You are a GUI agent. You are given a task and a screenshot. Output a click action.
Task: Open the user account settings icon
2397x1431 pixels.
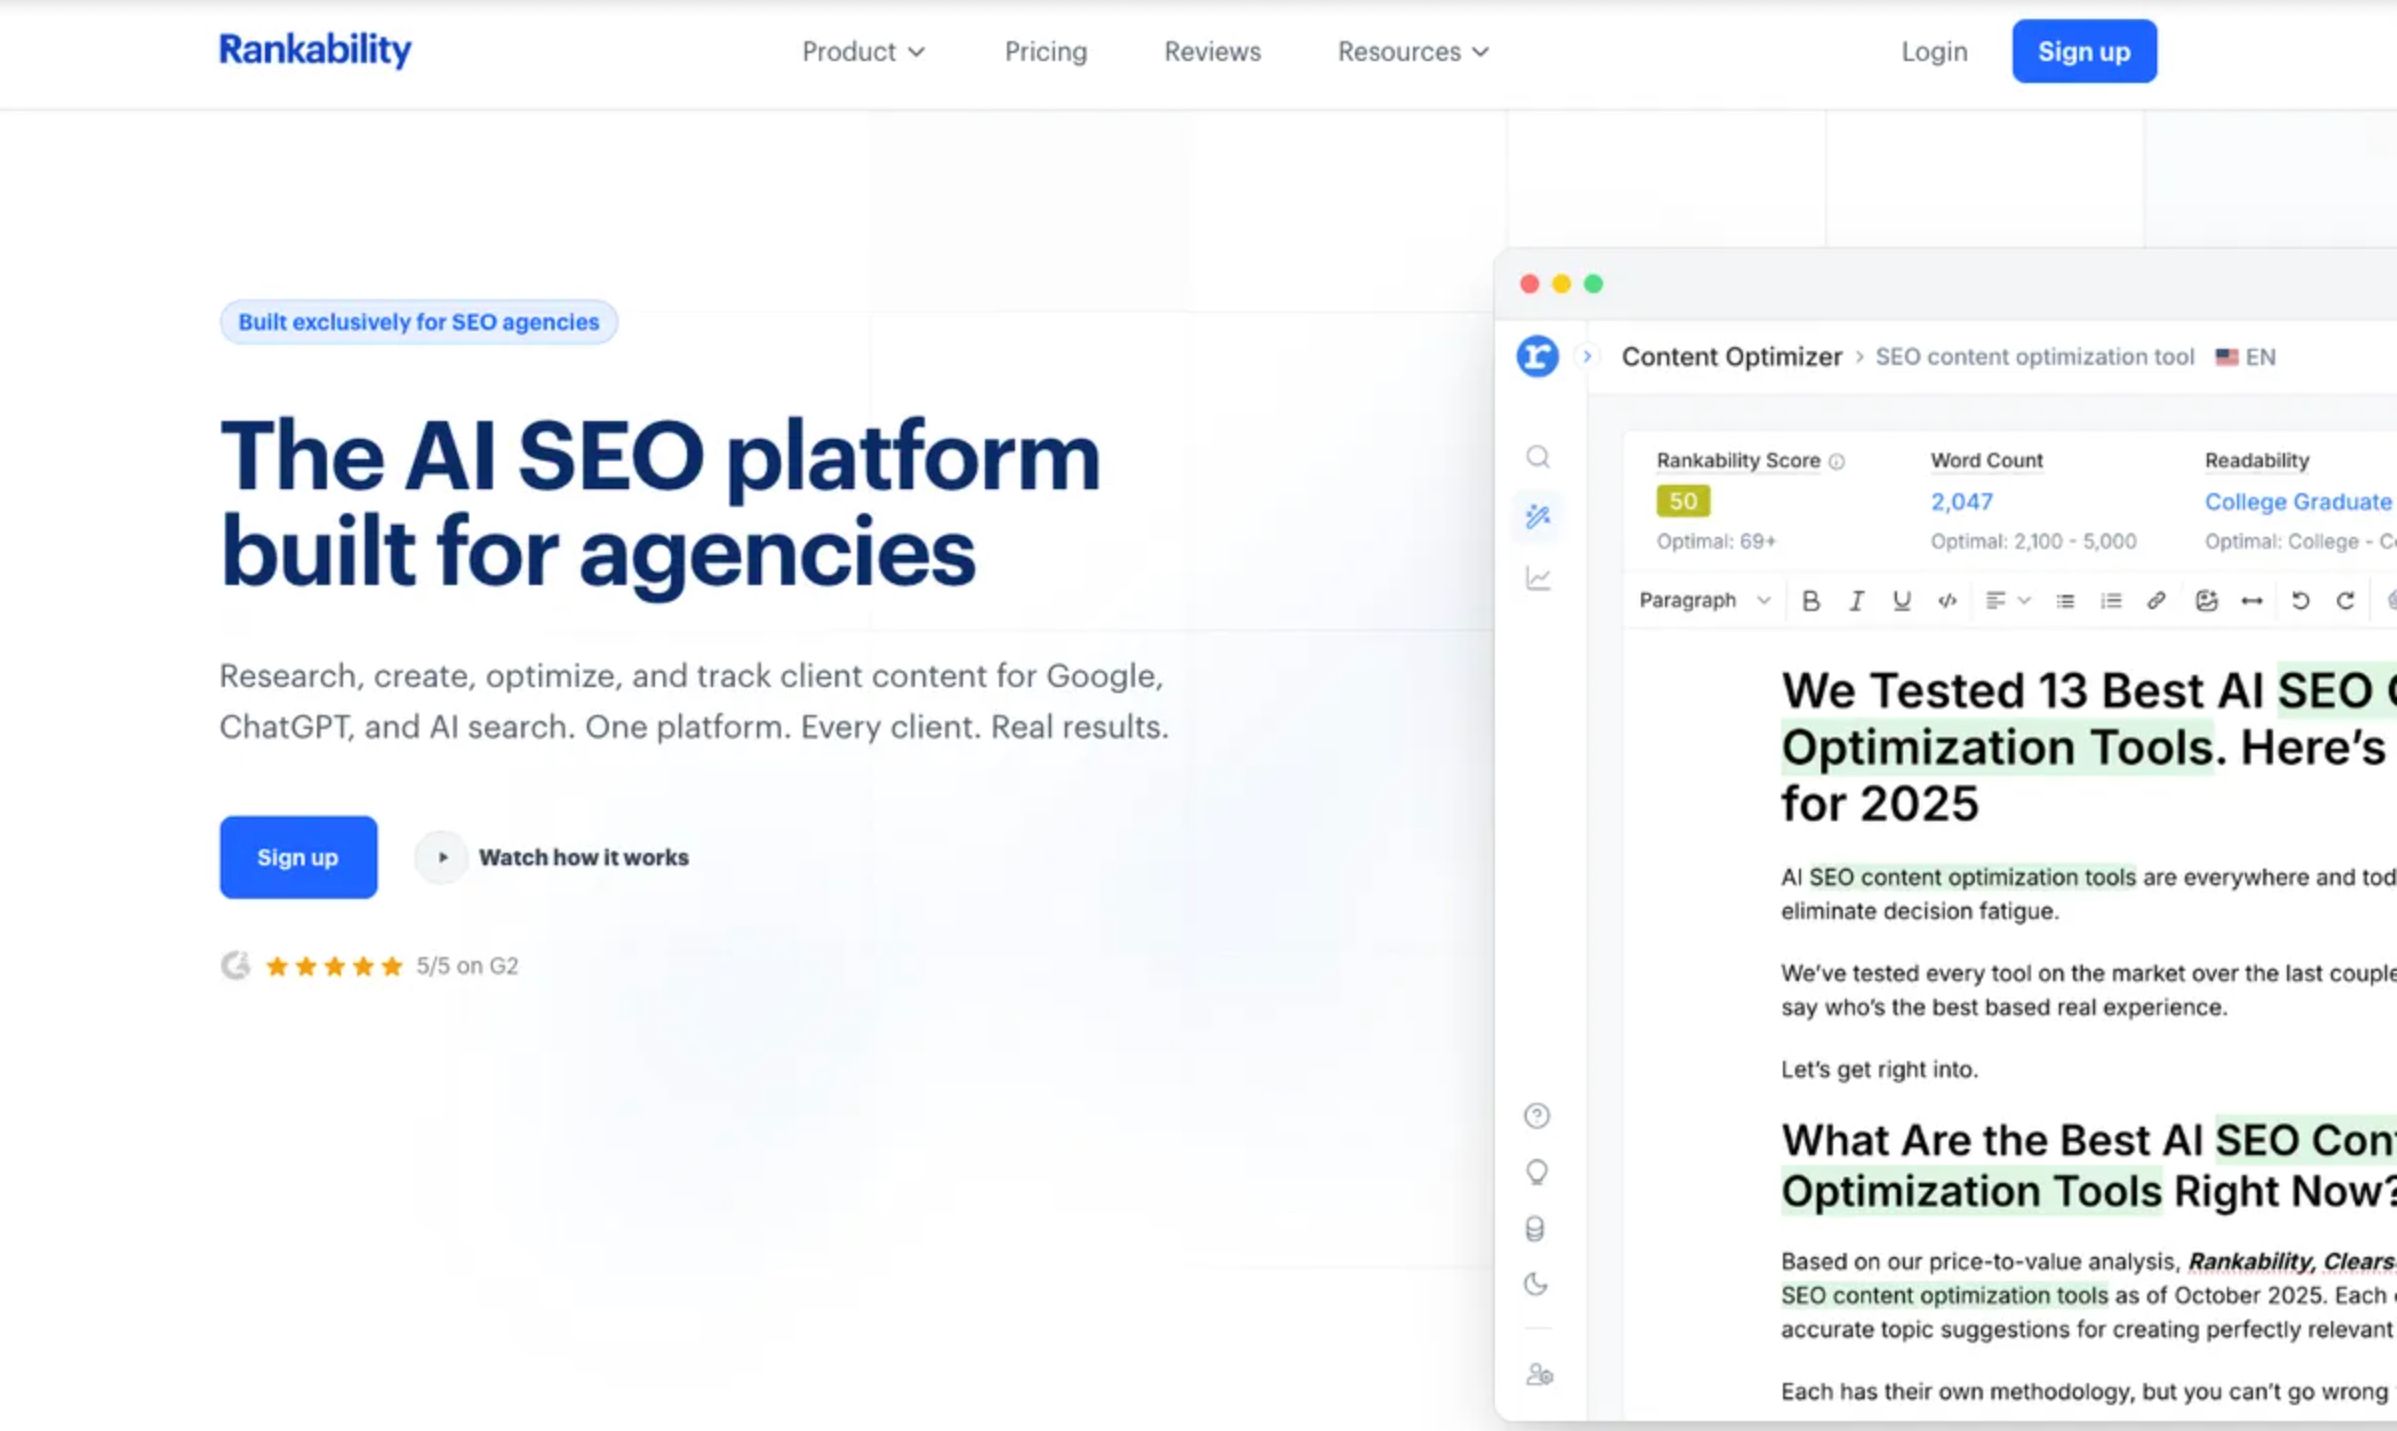tap(1538, 1376)
